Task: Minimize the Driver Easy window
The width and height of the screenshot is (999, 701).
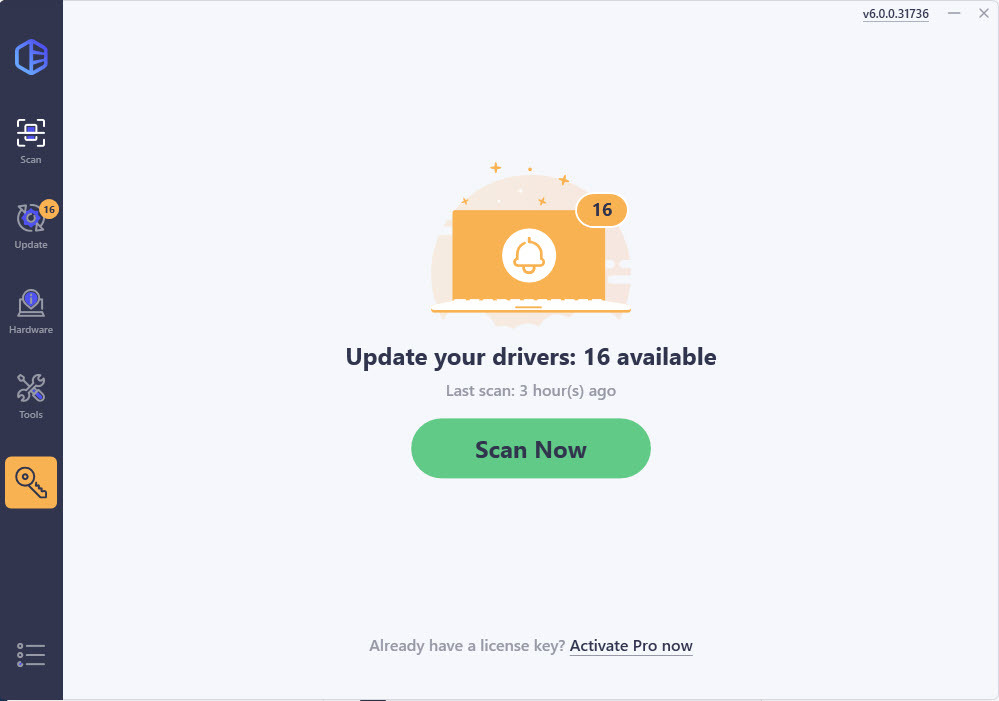Action: pyautogui.click(x=954, y=13)
